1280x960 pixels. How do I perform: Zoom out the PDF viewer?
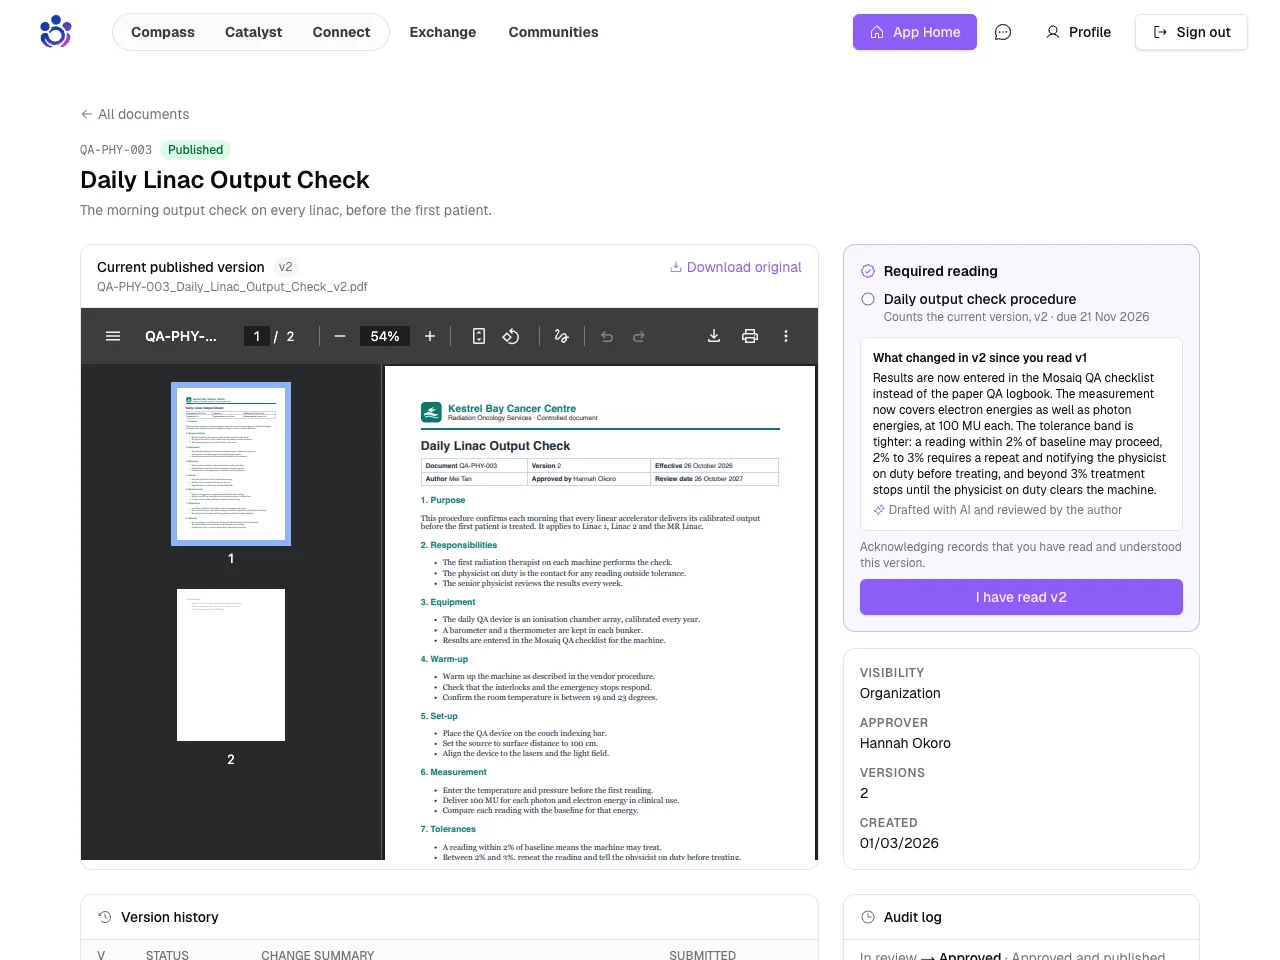click(340, 336)
